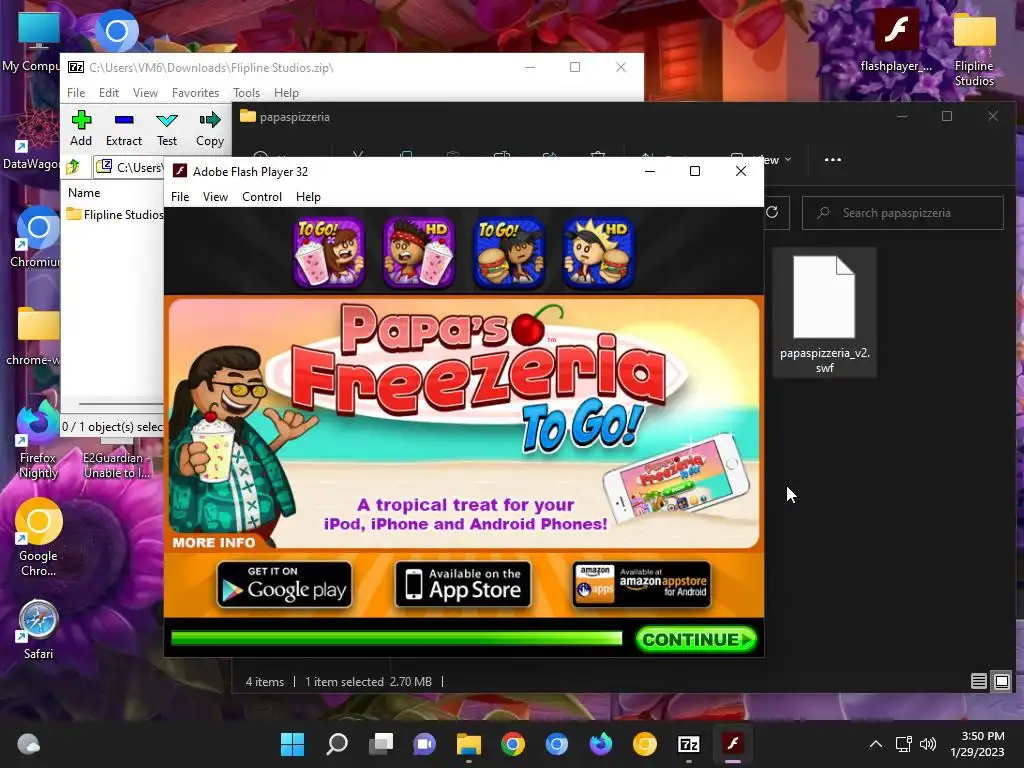Open the Firefox Nightly desktop shortcut
The image size is (1024, 768).
click(x=38, y=440)
